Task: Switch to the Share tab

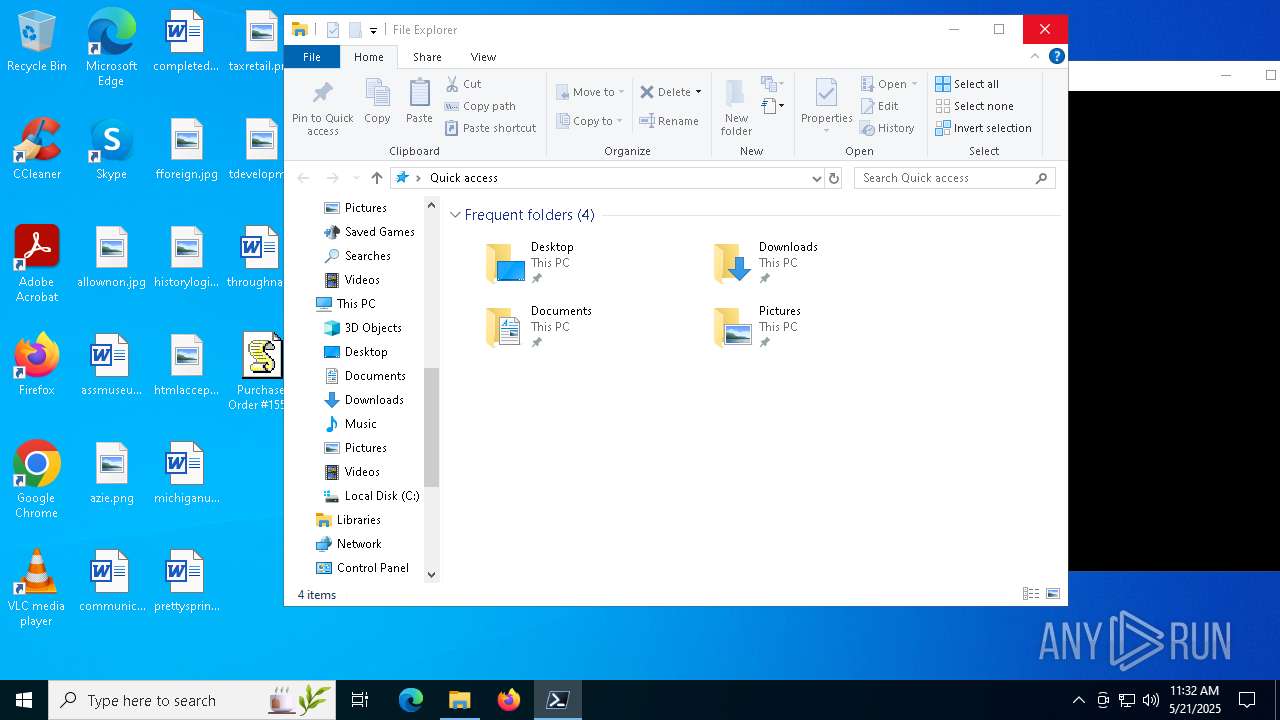Action: (427, 57)
